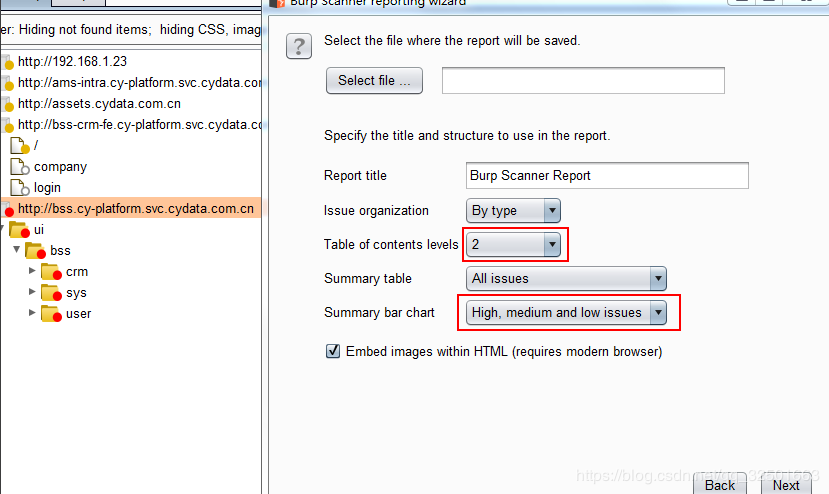Click the crm folder icon

(51, 272)
